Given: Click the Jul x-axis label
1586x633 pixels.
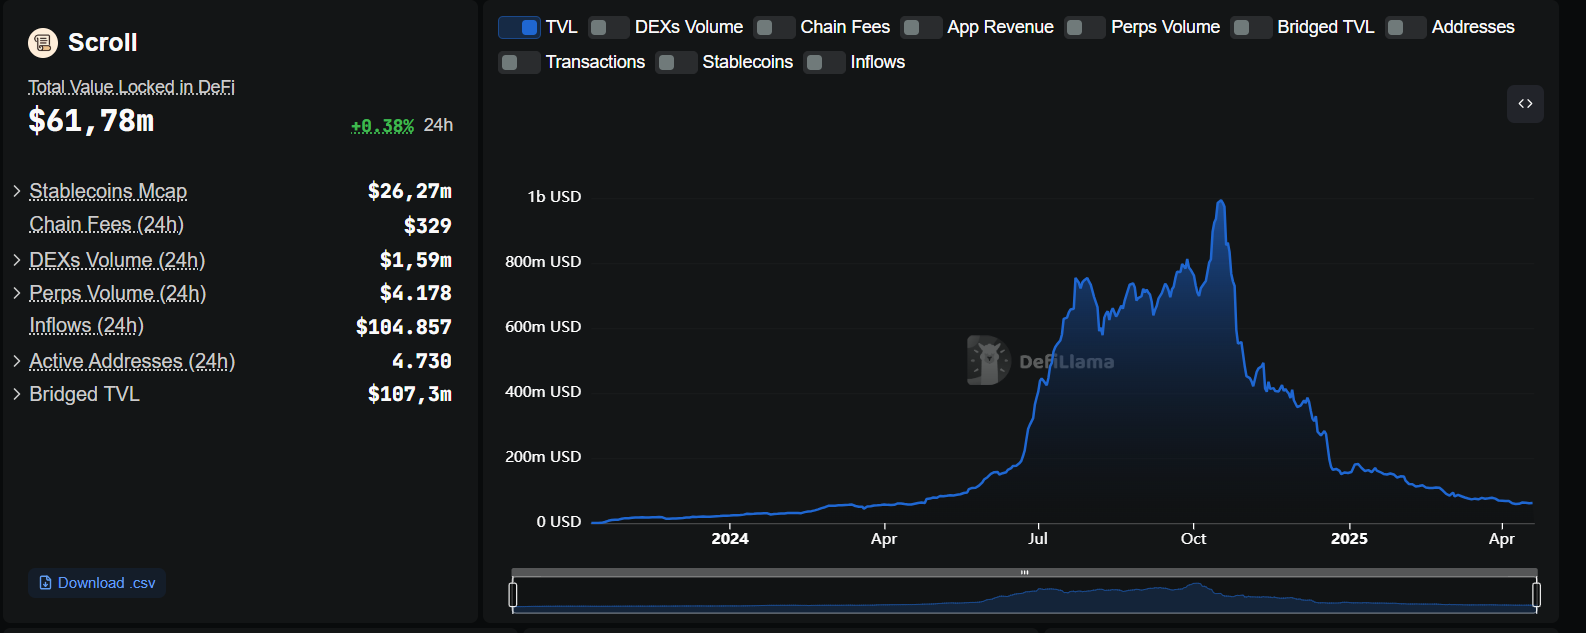Looking at the screenshot, I should pyautogui.click(x=1038, y=538).
